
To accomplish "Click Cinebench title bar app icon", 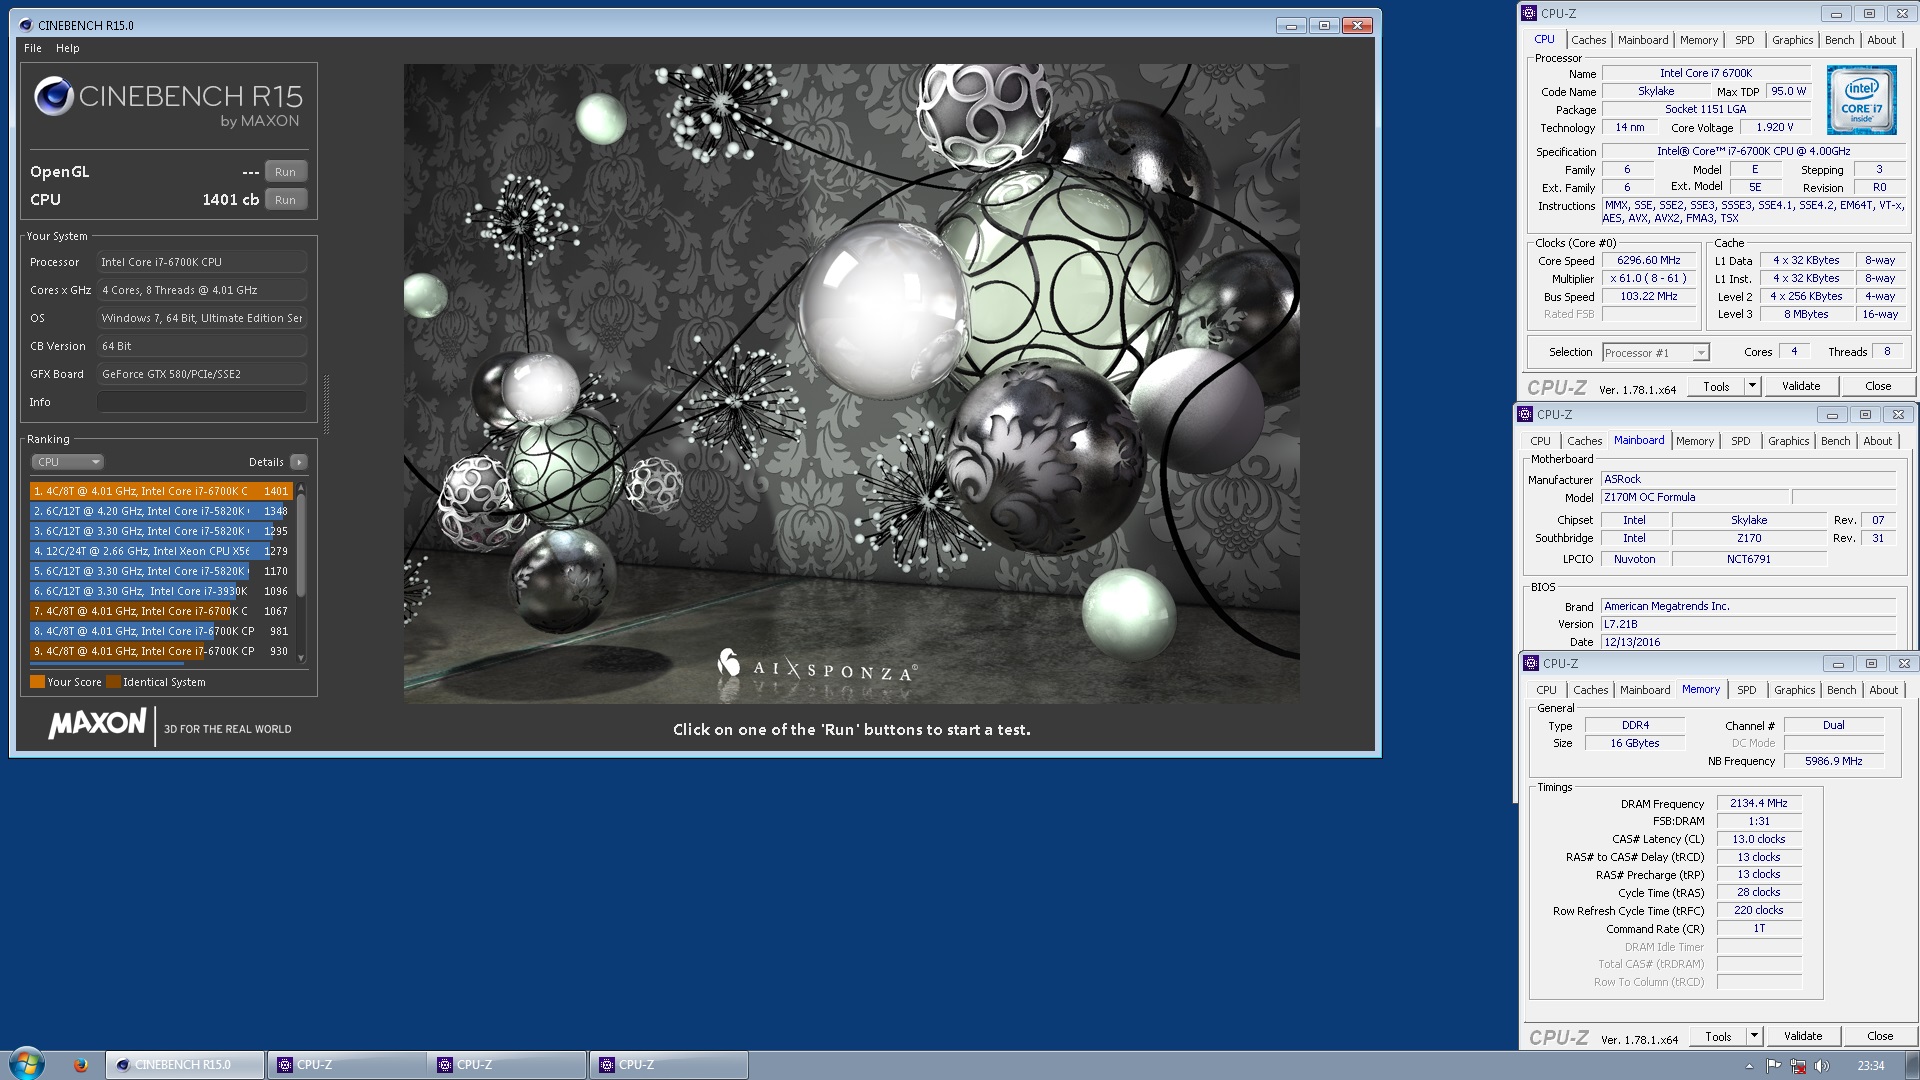I will [25, 25].
